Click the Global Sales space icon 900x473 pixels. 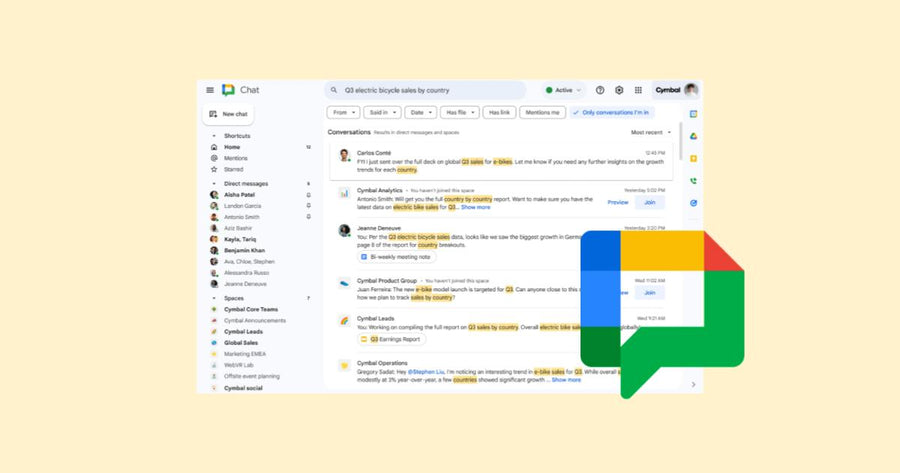pos(214,343)
